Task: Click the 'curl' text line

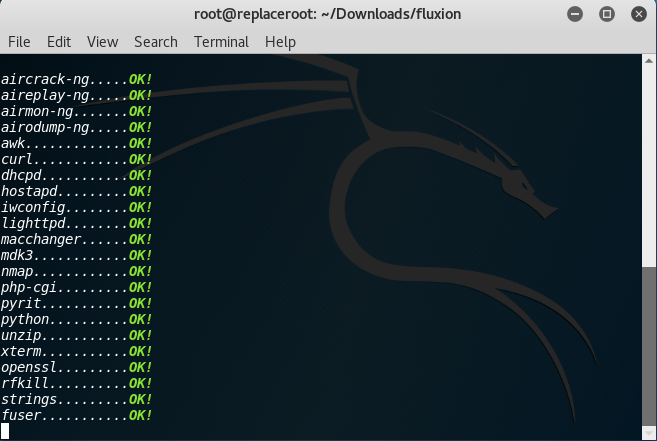Action: tap(76, 159)
